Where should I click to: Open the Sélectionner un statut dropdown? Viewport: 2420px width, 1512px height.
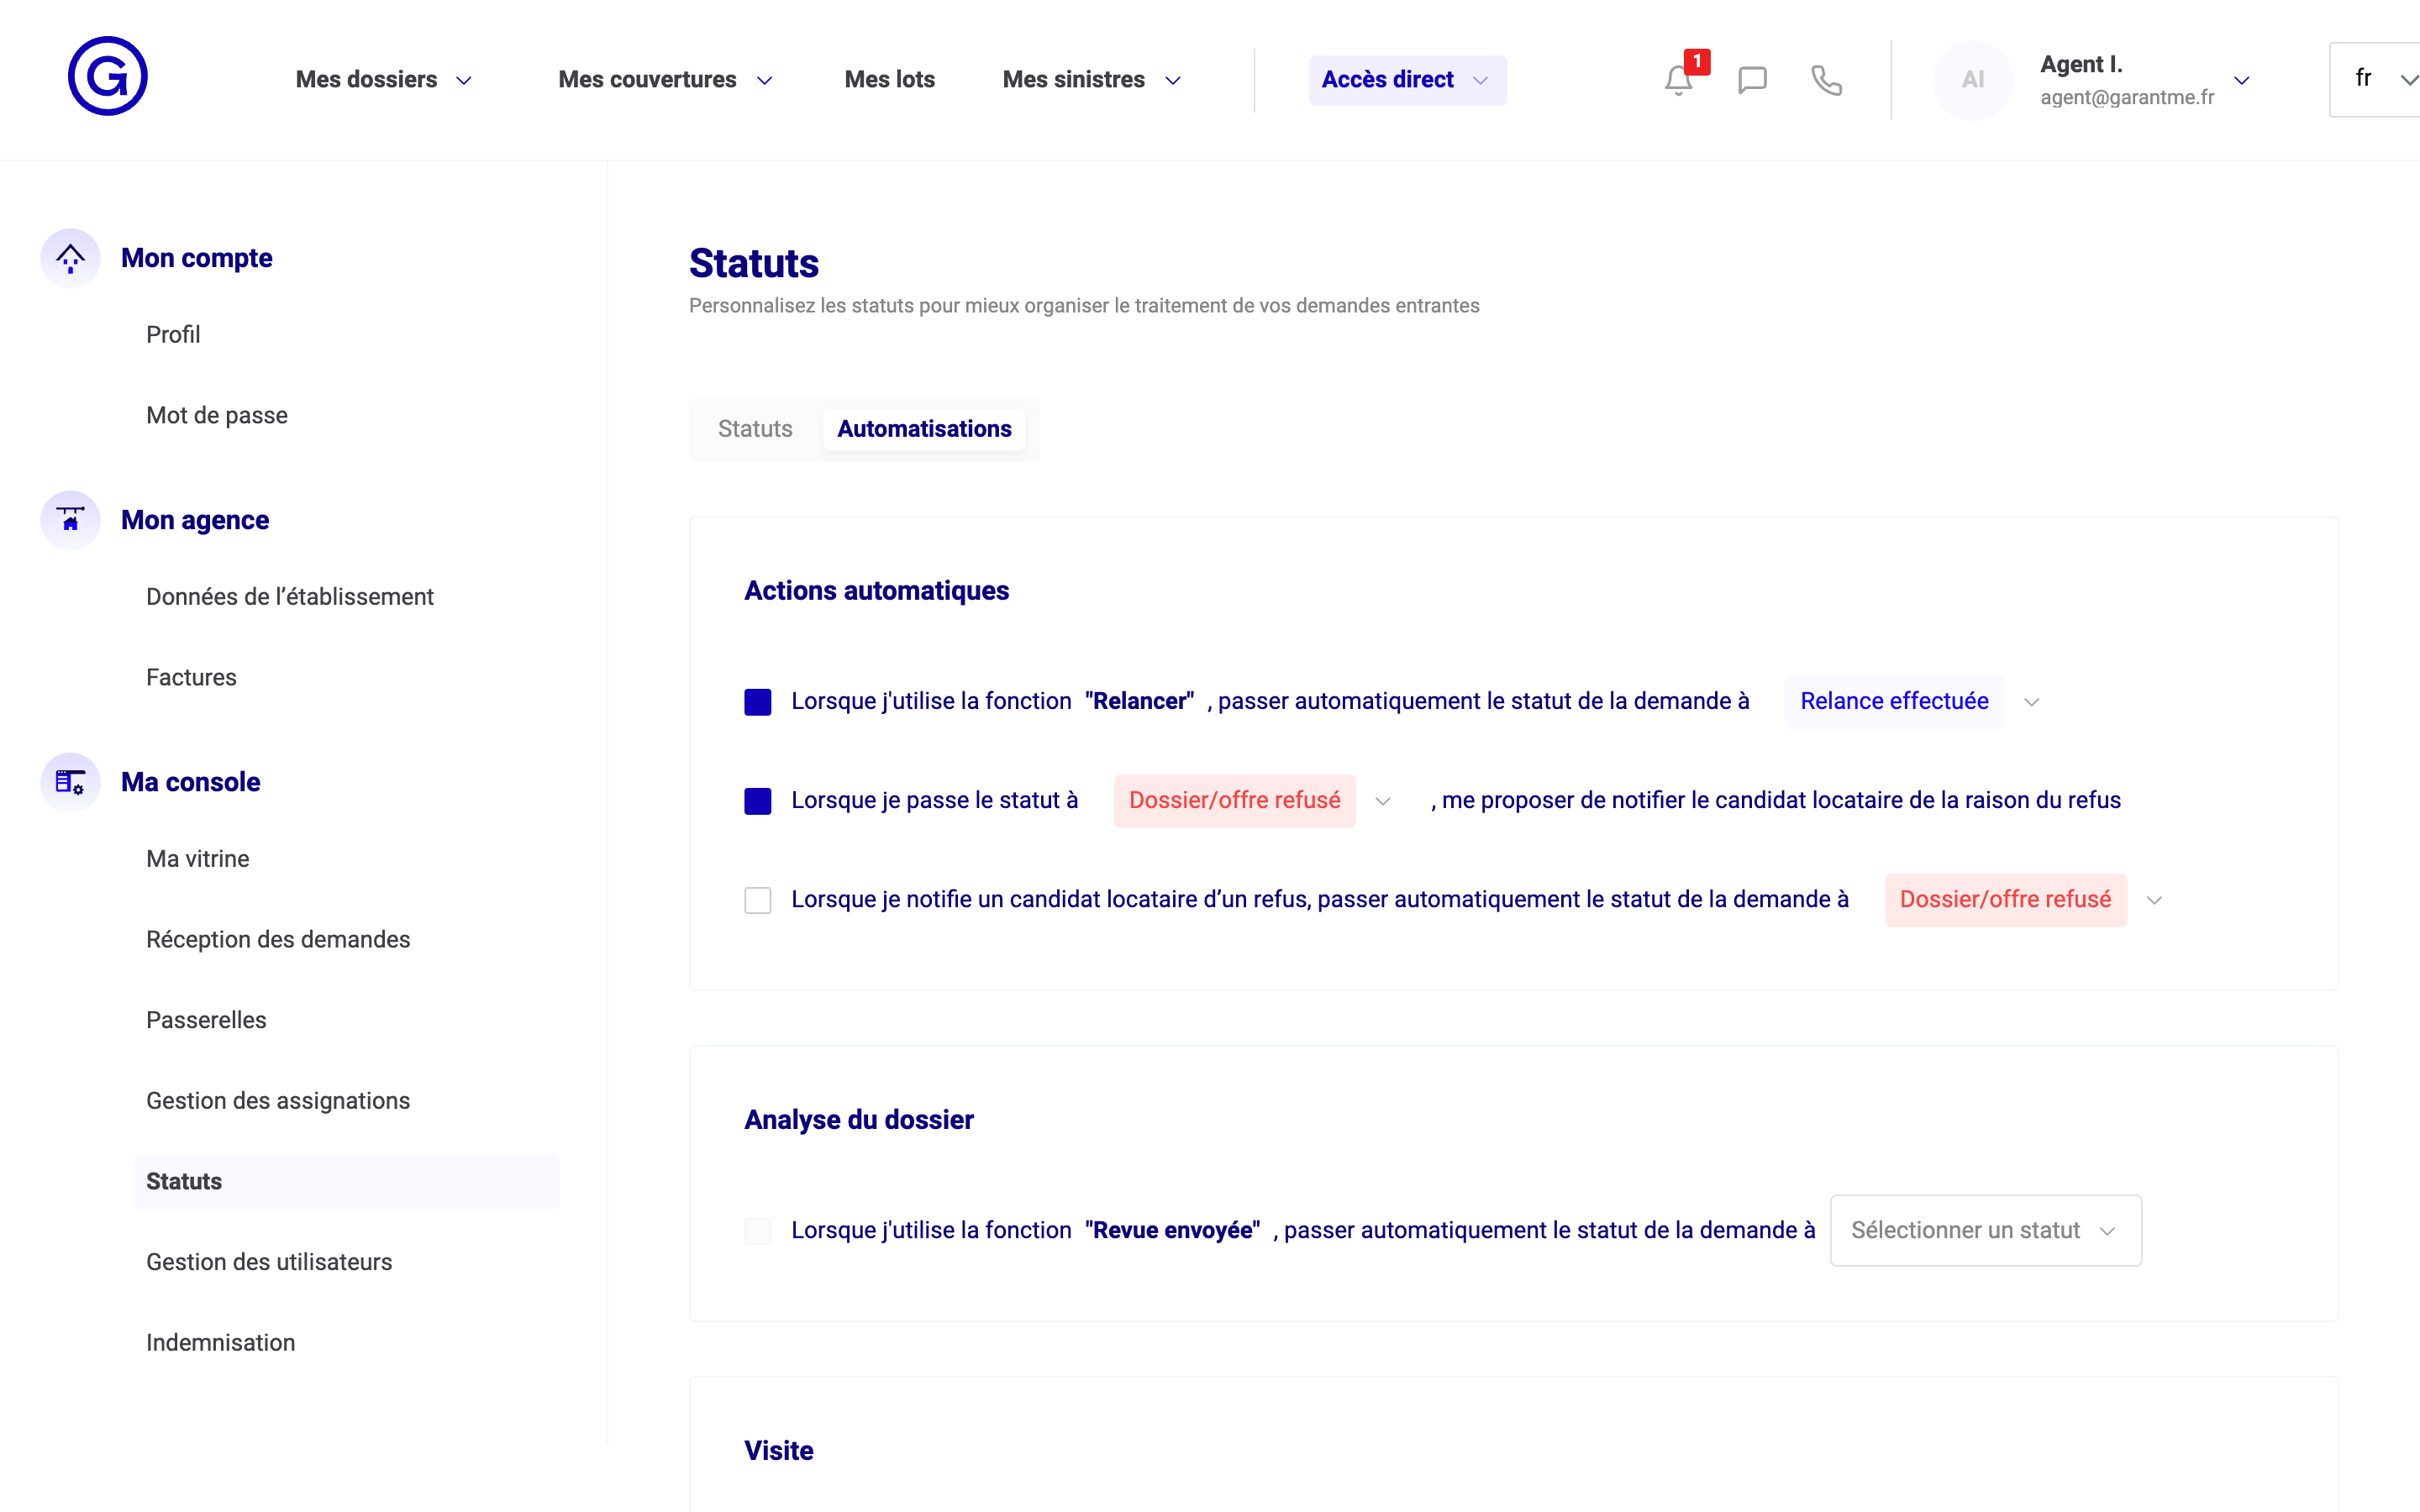tap(1985, 1230)
